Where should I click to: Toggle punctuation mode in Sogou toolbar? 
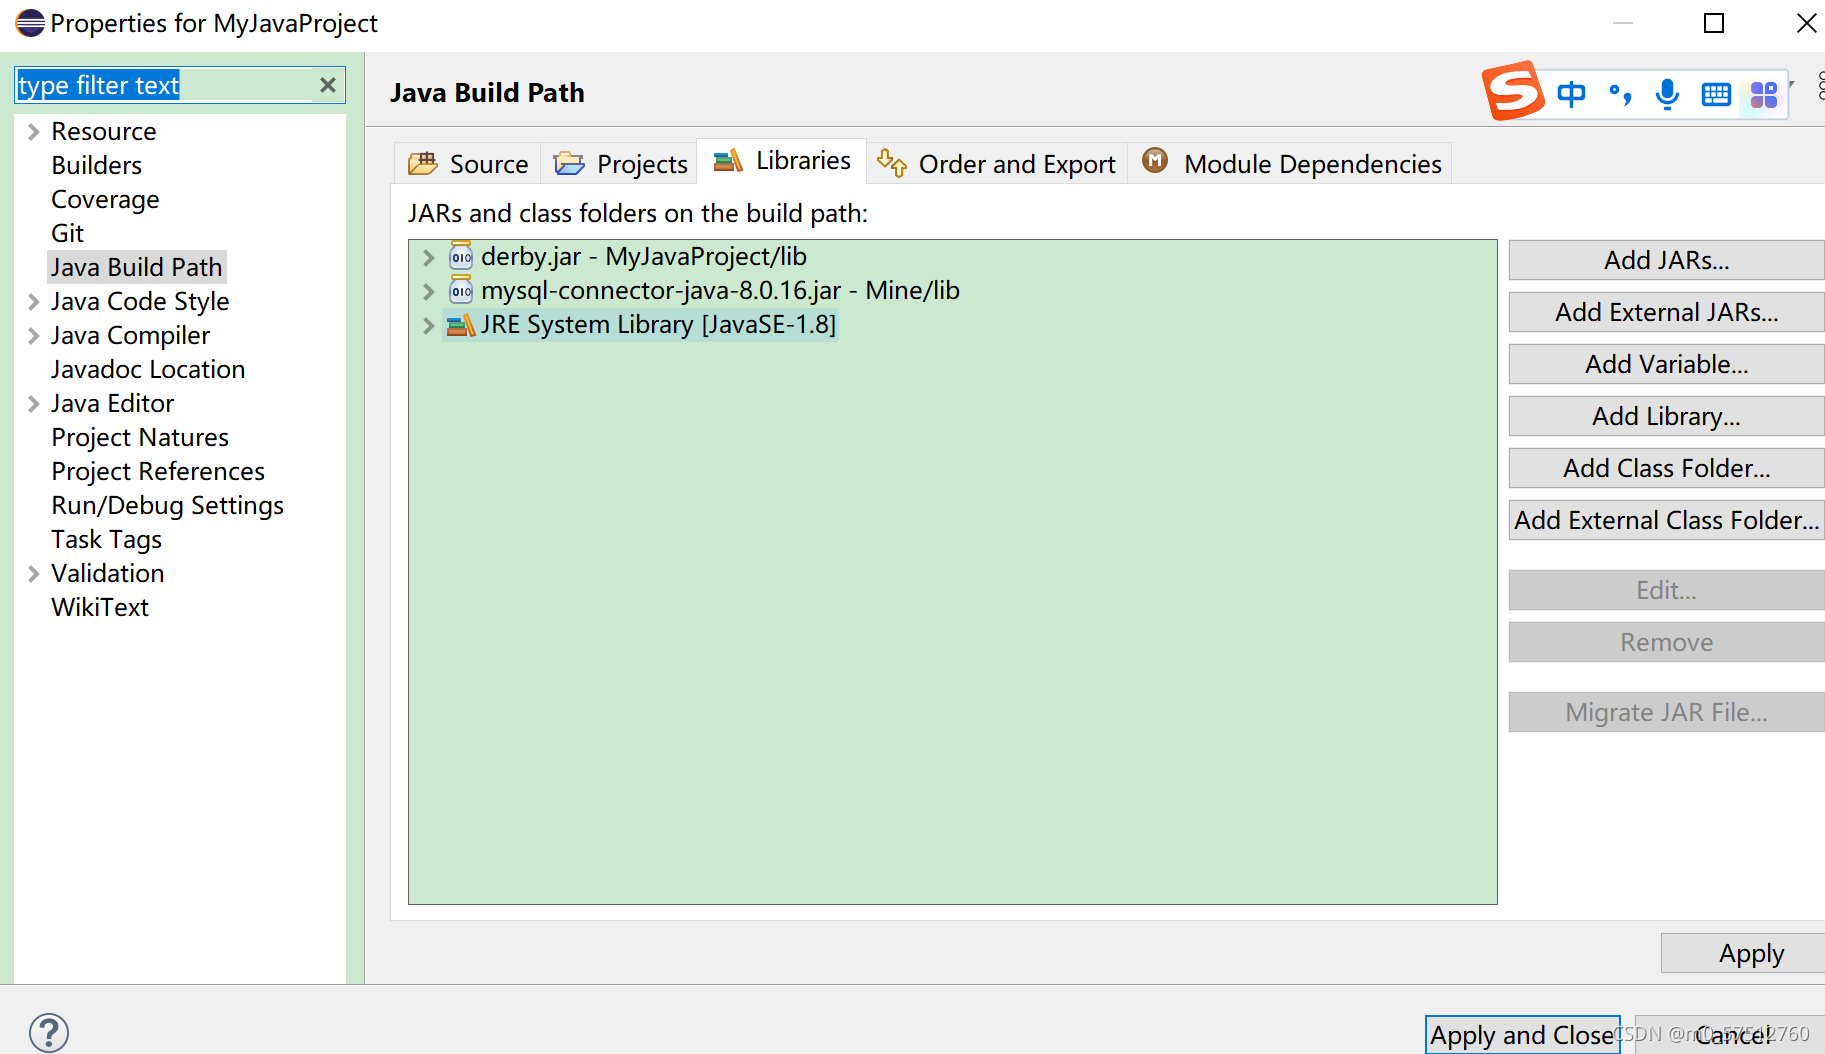[x=1620, y=93]
